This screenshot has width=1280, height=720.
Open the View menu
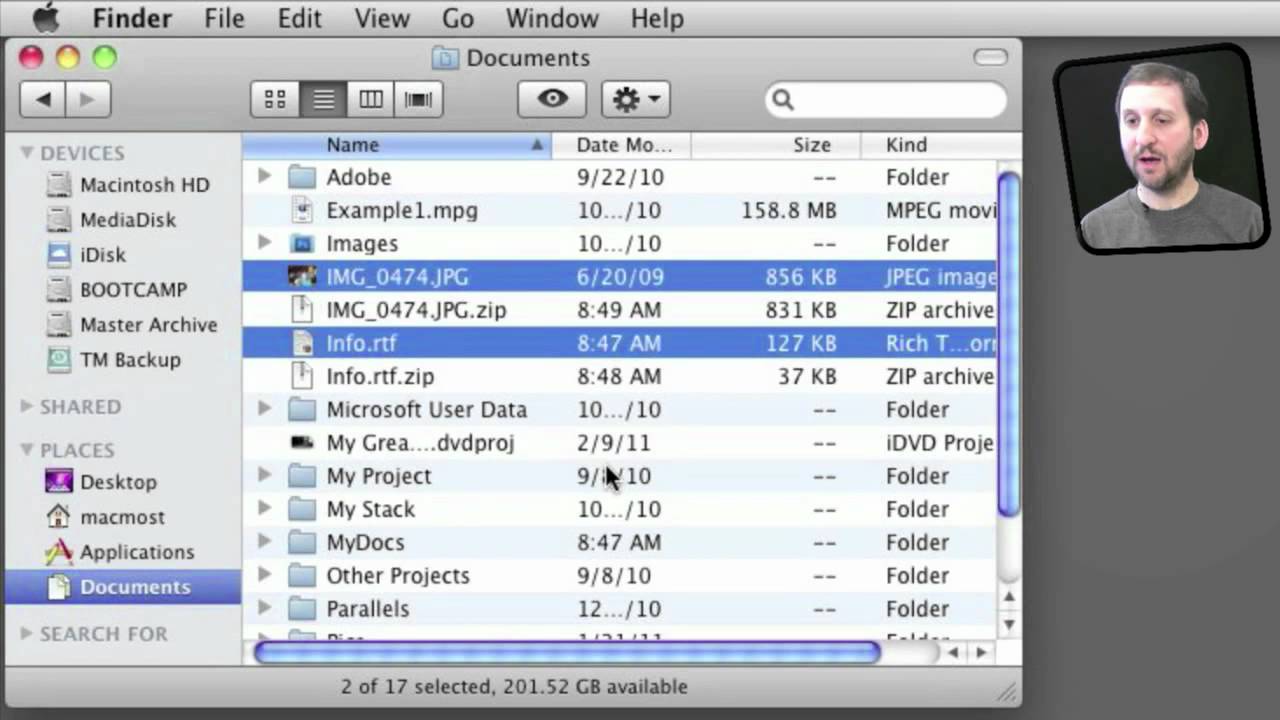(382, 18)
